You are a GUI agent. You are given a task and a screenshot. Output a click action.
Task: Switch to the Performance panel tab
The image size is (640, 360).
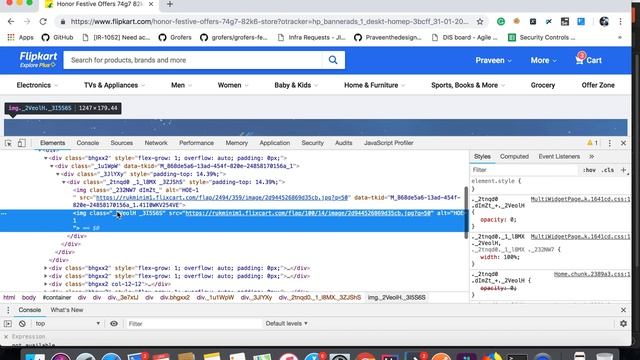point(196,143)
